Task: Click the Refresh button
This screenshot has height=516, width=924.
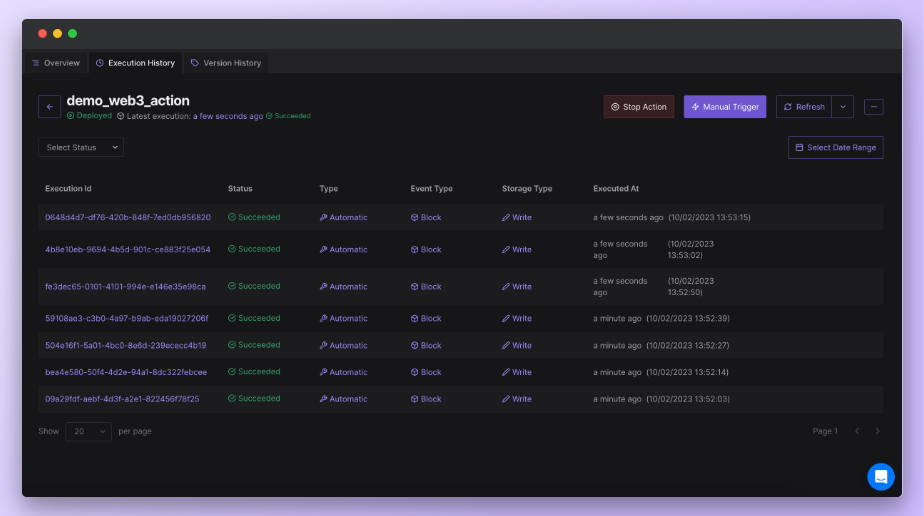Action: 804,107
